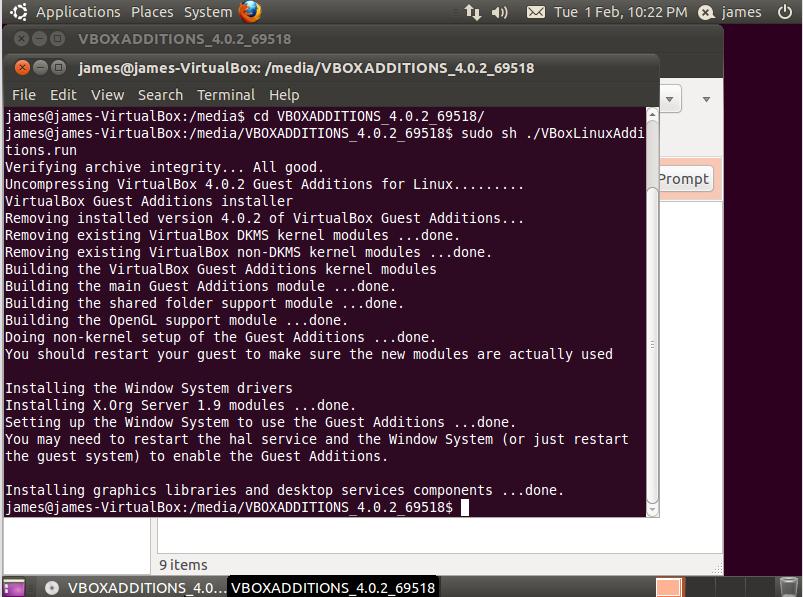The width and height of the screenshot is (803, 597).
Task: Open the sound volume indicator
Action: pyautogui.click(x=501, y=12)
